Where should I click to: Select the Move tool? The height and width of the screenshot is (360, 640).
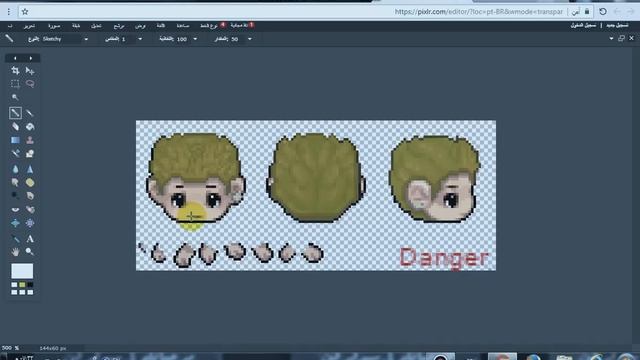coord(30,71)
